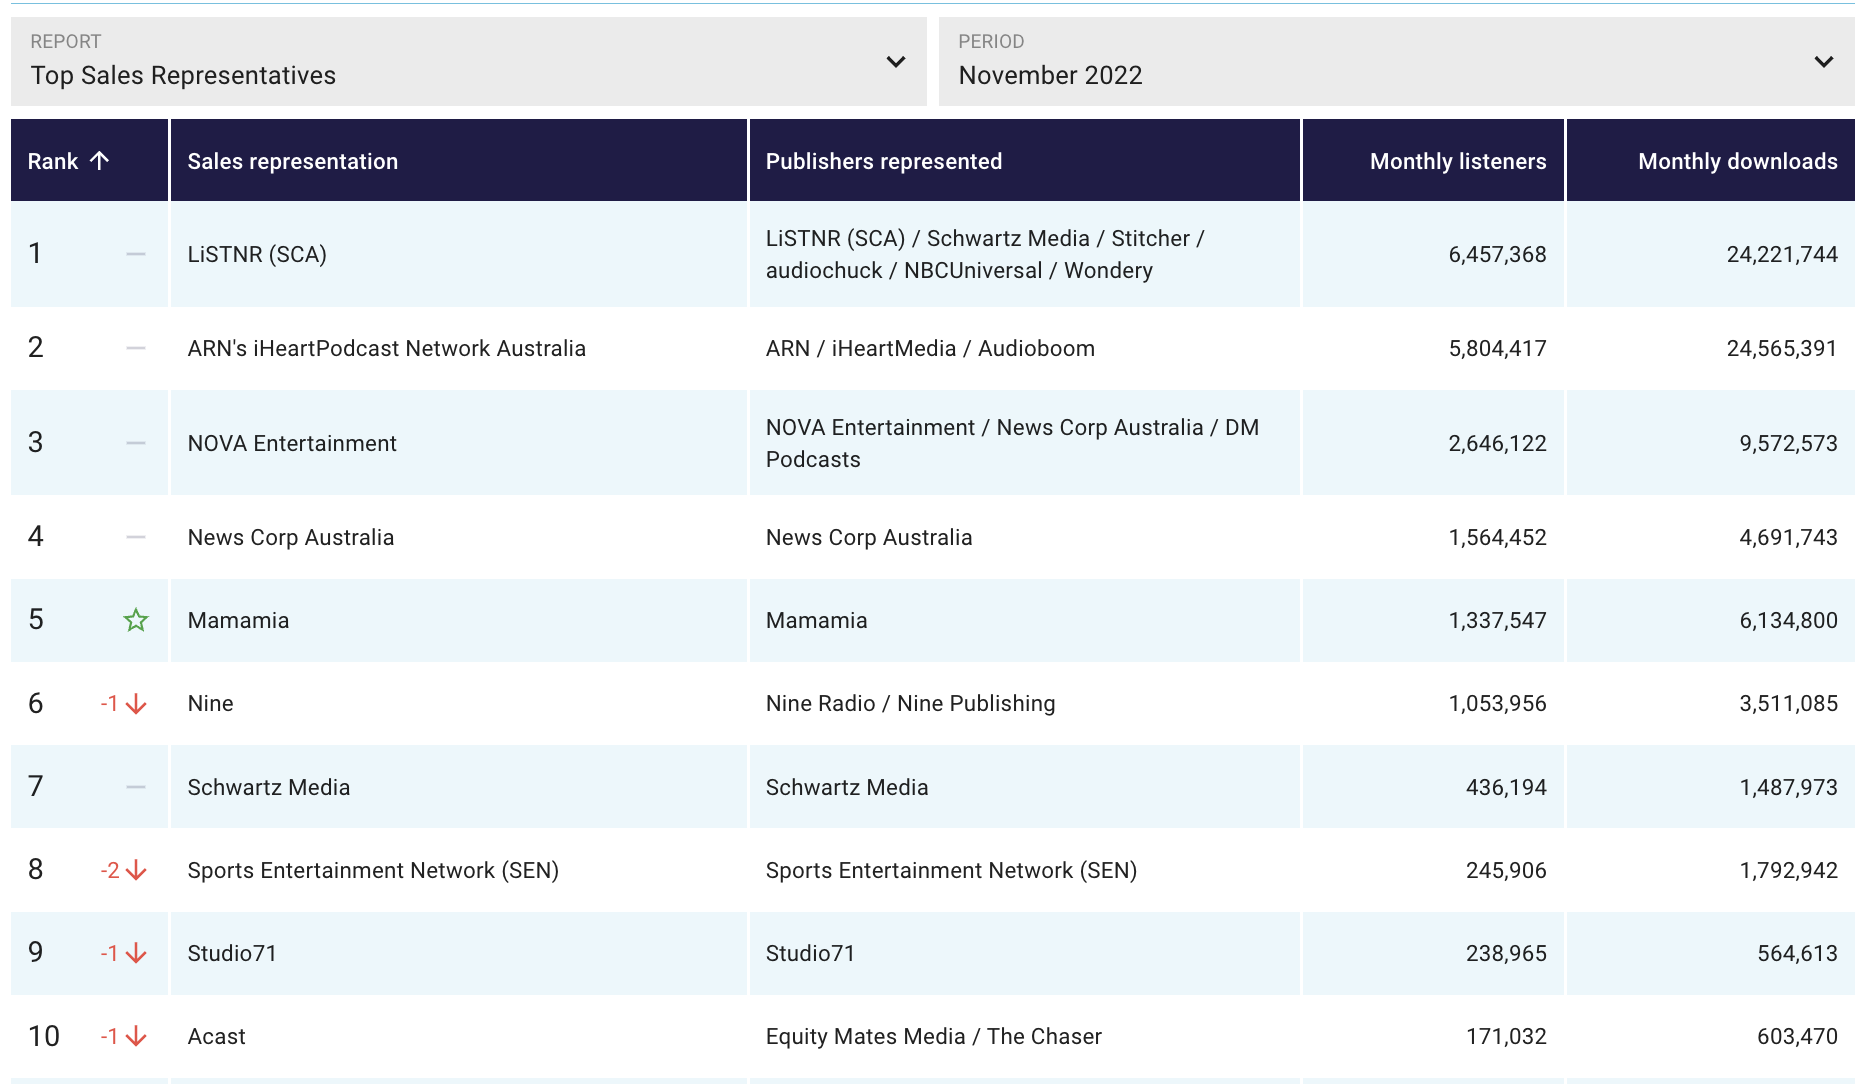Click monthly downloads value 603,470
The height and width of the screenshot is (1084, 1874).
(1797, 1036)
